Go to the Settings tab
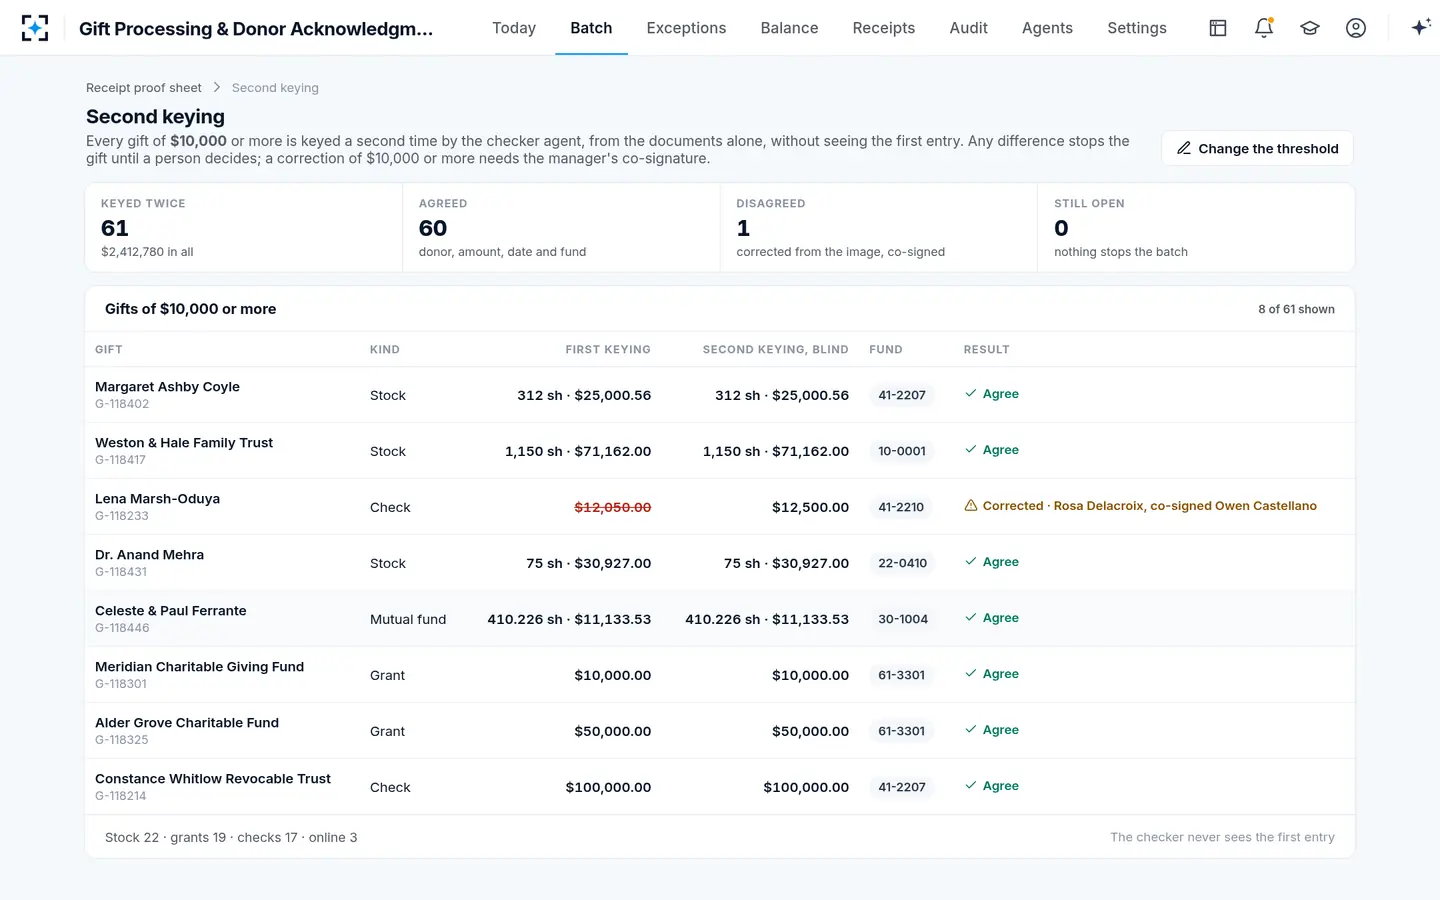This screenshot has height=900, width=1440. [1137, 28]
